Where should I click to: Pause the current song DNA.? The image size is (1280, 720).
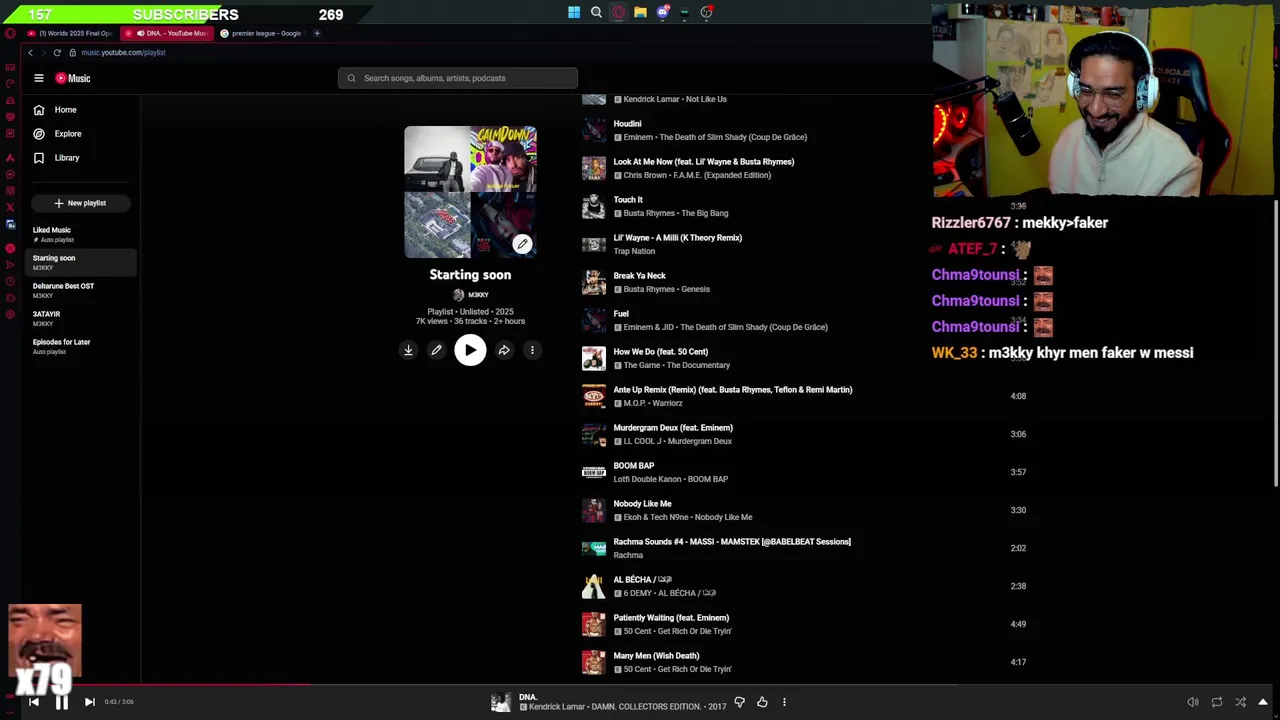pos(61,702)
